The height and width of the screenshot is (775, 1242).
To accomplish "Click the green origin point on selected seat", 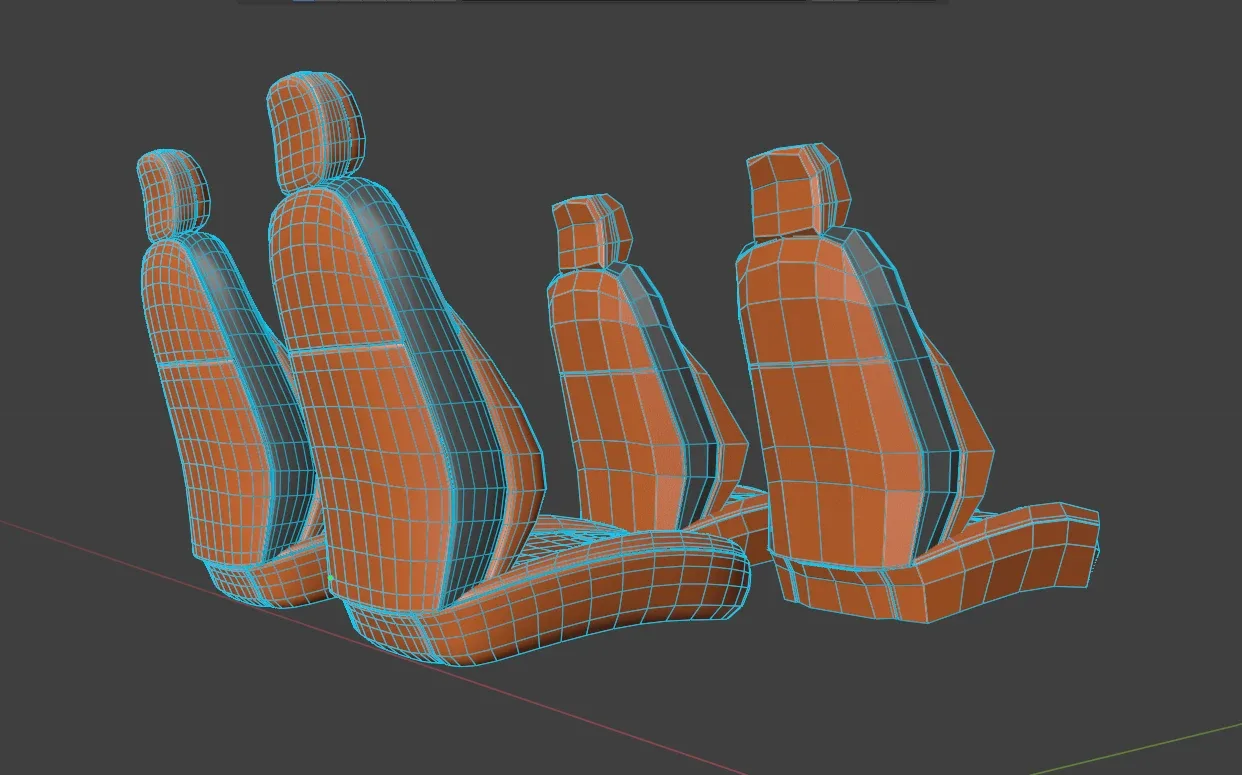I will coord(330,577).
